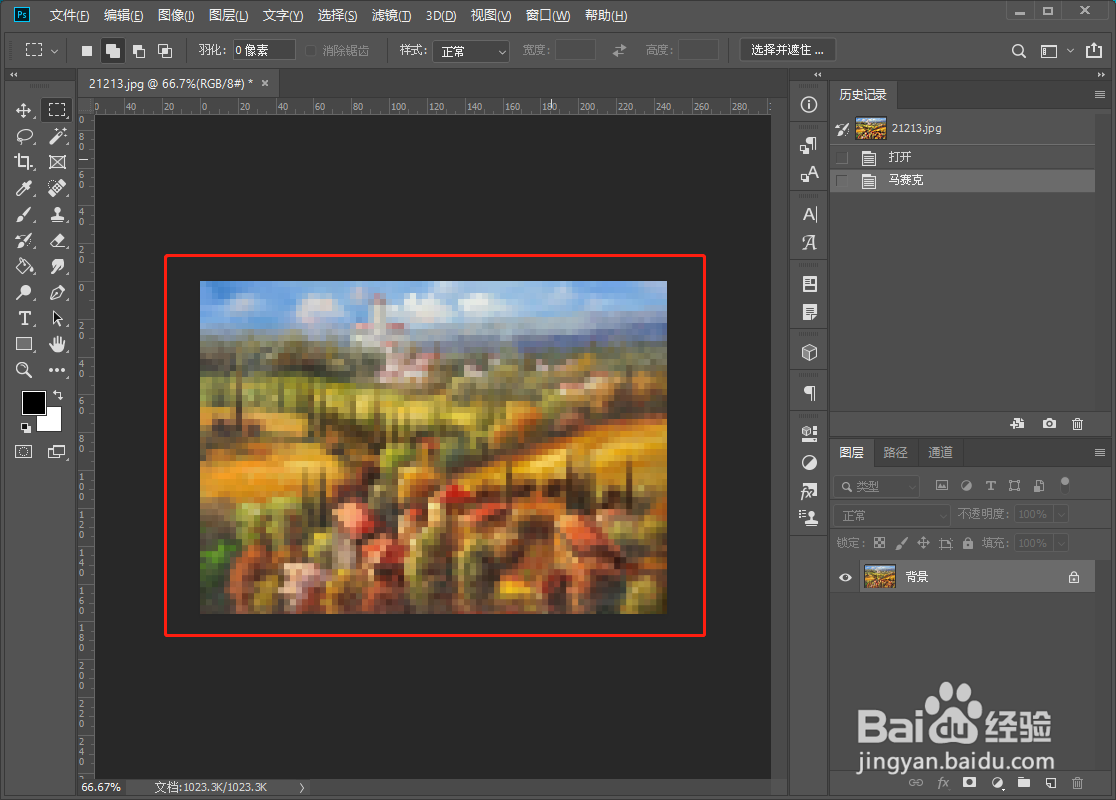Delete current history state trash icon
The image size is (1116, 800).
point(1078,423)
